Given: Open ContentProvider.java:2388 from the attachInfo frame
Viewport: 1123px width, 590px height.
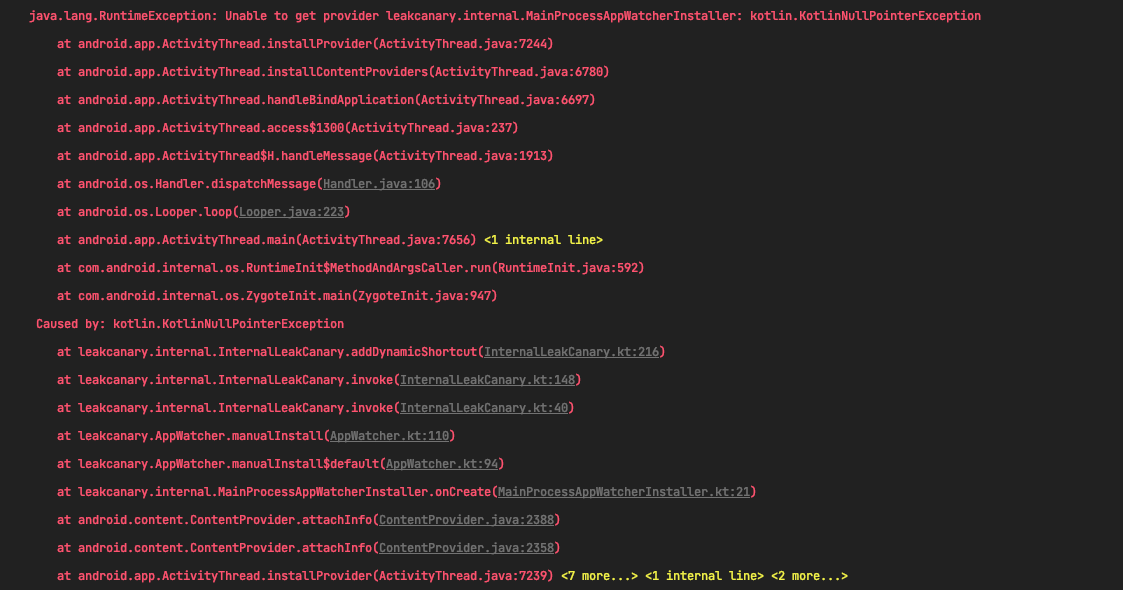Looking at the screenshot, I should [x=466, y=519].
